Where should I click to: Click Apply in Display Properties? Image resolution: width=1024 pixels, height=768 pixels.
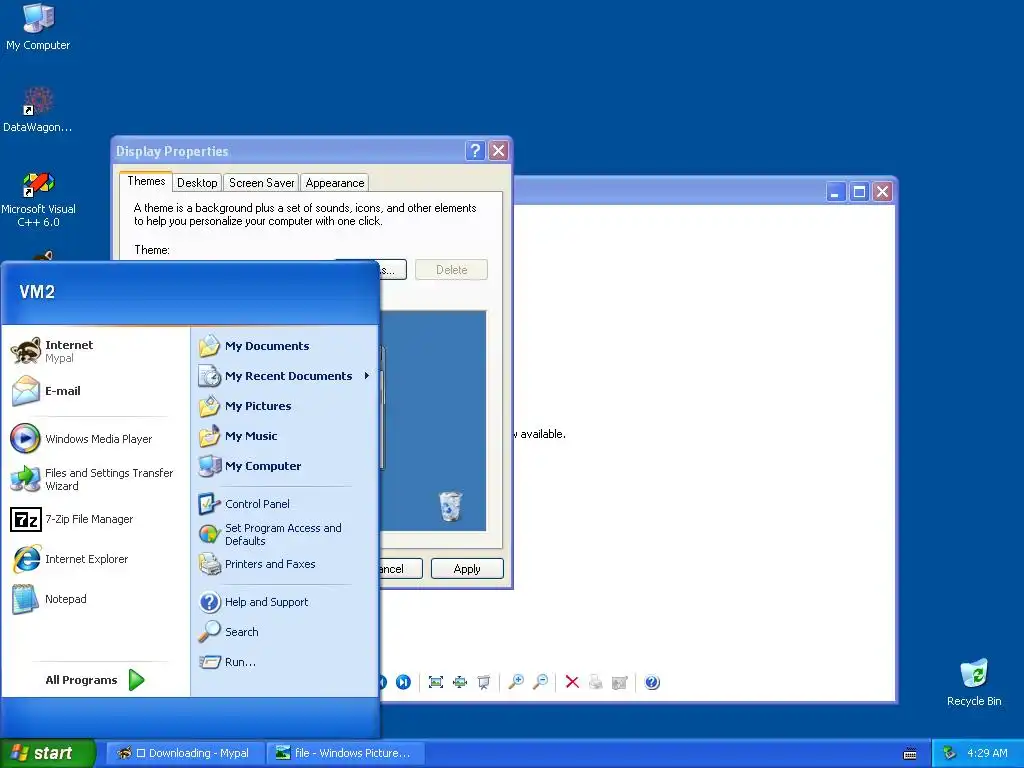(467, 569)
